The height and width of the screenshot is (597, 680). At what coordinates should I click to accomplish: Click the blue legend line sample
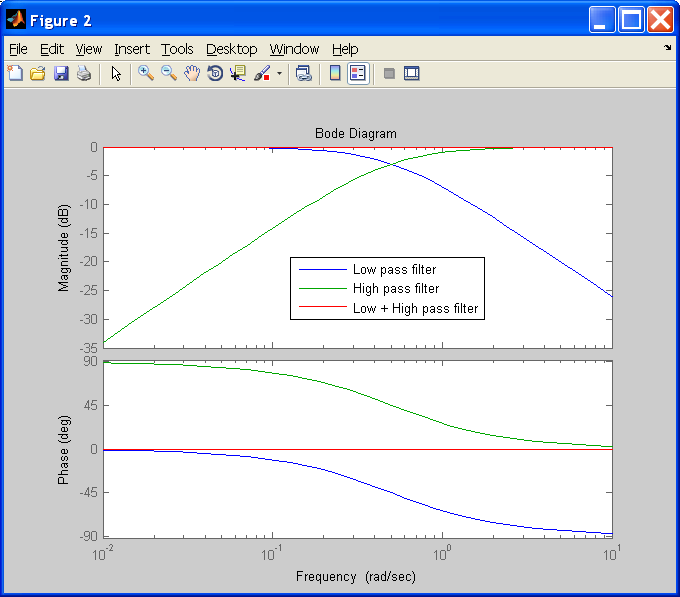(323, 270)
